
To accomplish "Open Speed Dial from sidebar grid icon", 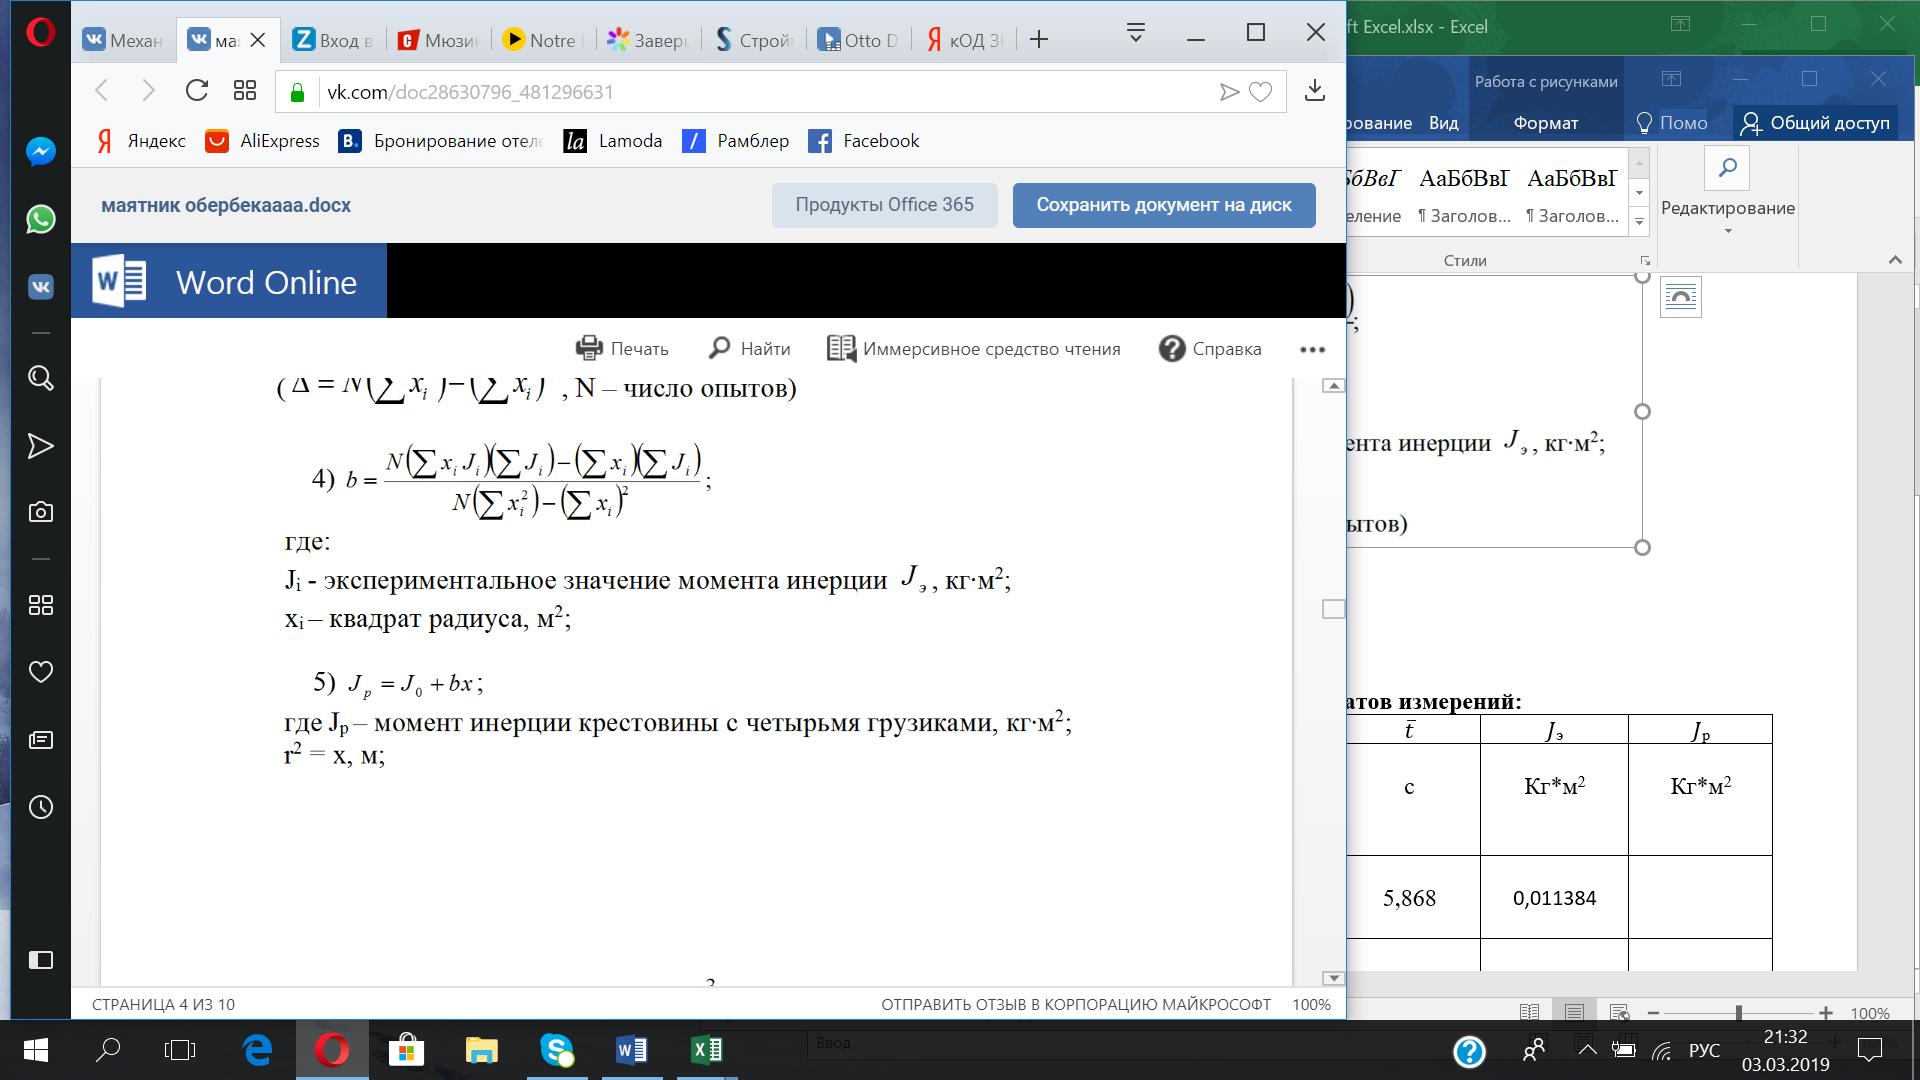I will click(x=41, y=605).
